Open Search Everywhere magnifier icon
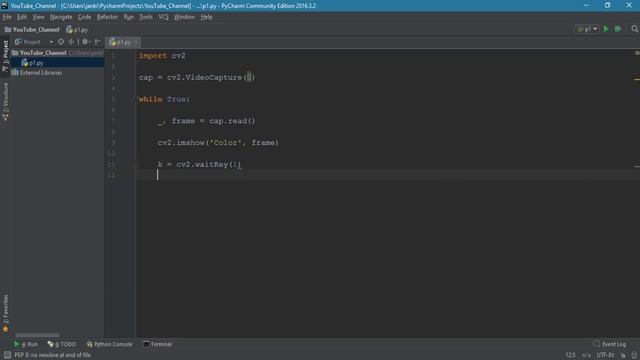Image resolution: width=640 pixels, height=360 pixels. point(634,29)
